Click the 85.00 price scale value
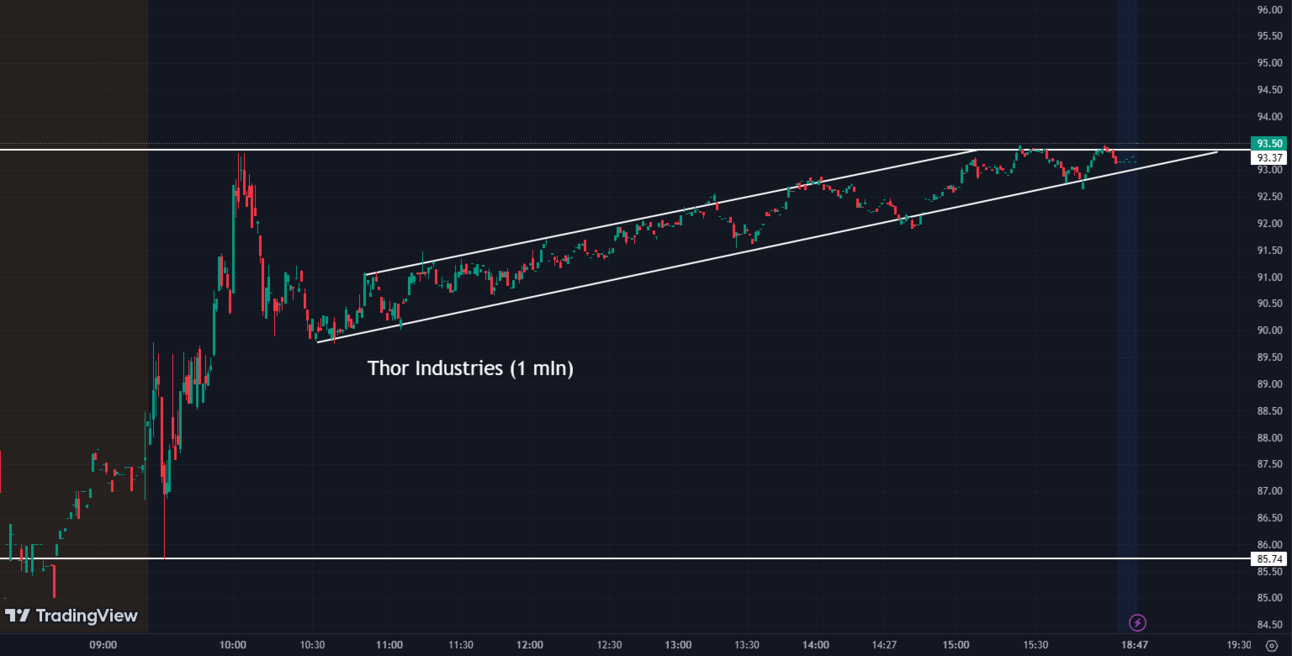Viewport: 1292px width, 656px height. pos(1269,598)
